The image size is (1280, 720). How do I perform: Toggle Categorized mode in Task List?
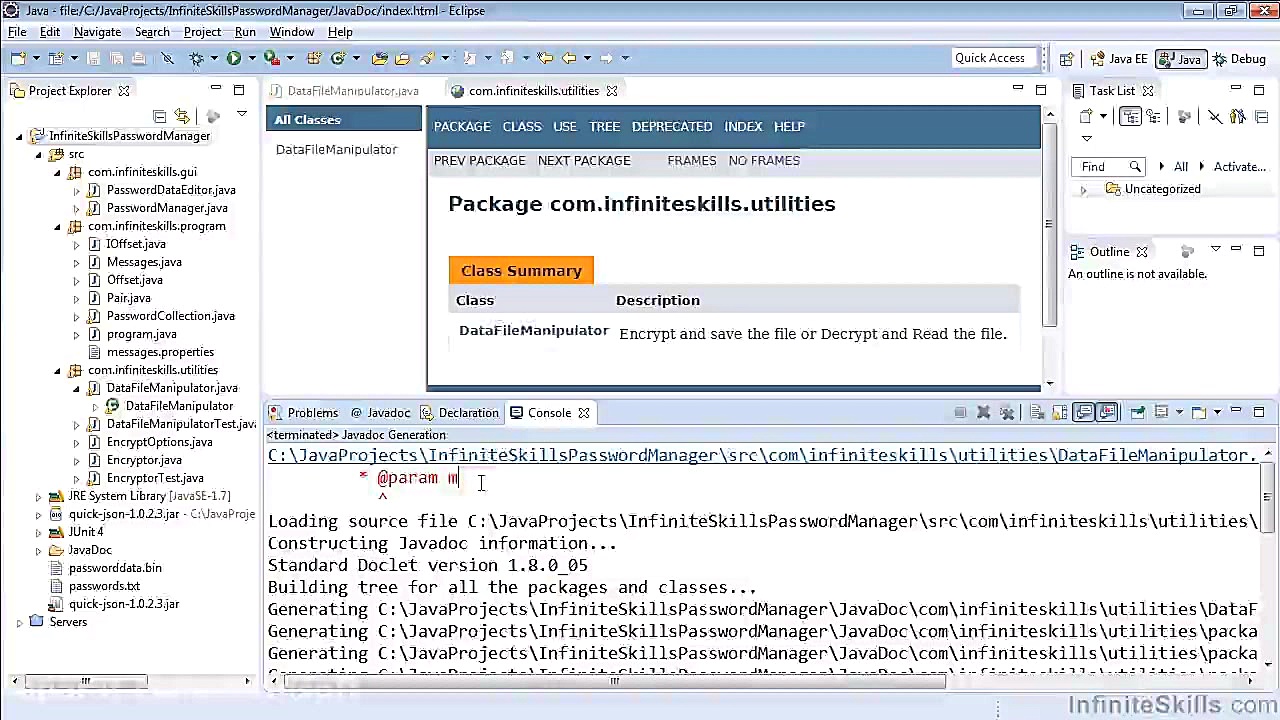click(1131, 117)
